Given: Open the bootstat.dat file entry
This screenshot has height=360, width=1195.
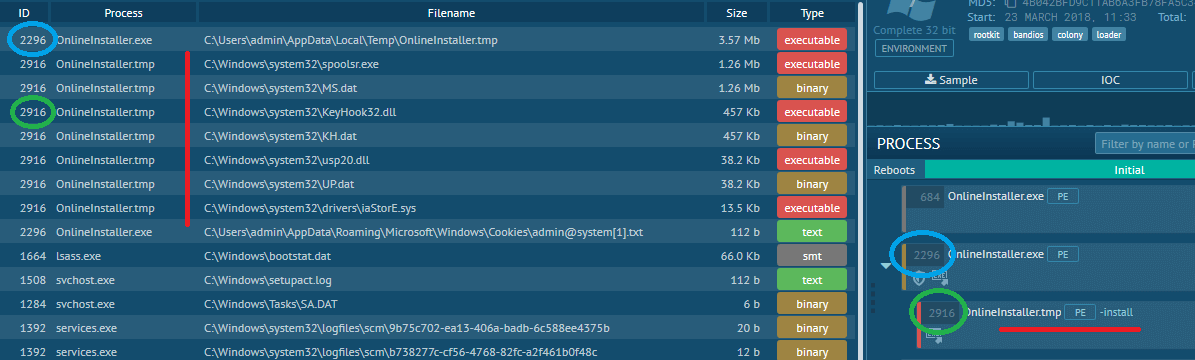Looking at the screenshot, I should (x=267, y=256).
